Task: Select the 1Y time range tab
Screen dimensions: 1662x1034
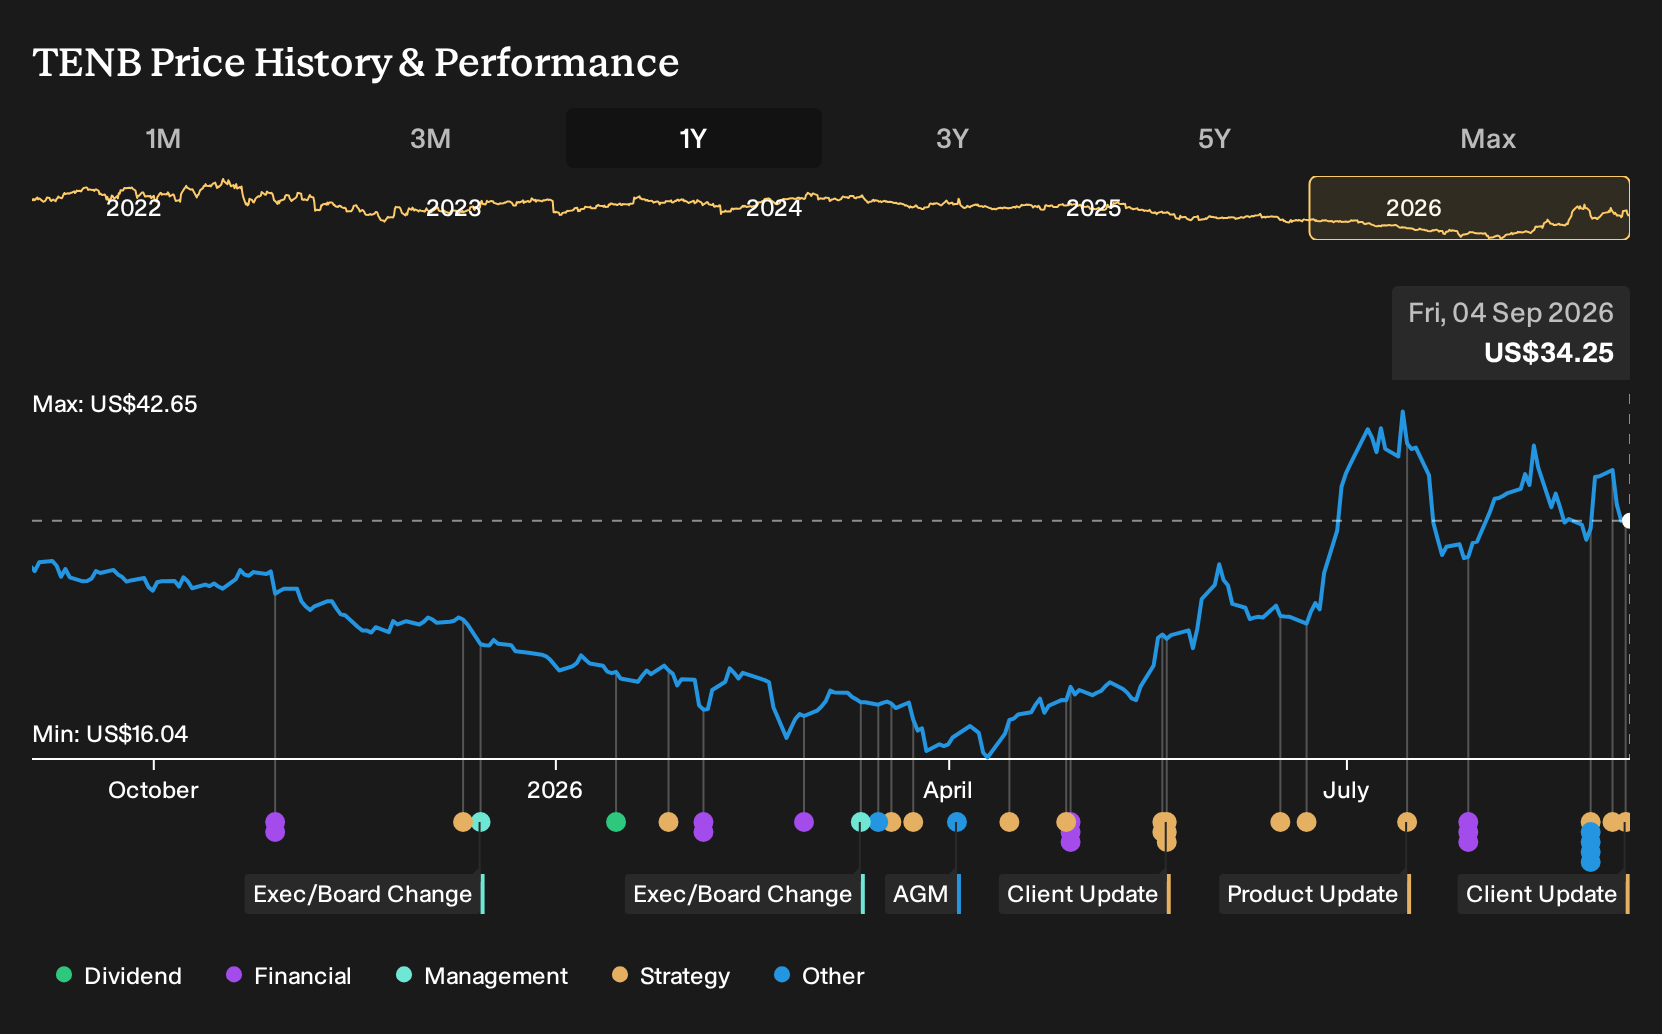Action: 694,138
